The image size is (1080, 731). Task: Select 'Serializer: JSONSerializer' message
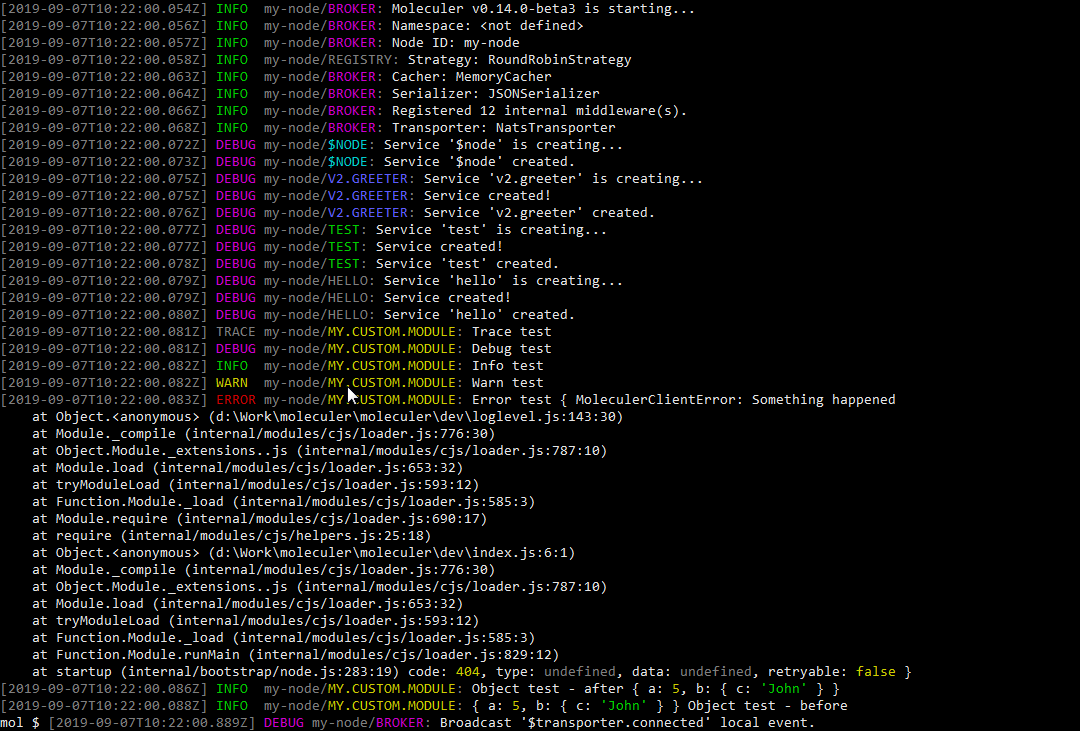pyautogui.click(x=496, y=94)
